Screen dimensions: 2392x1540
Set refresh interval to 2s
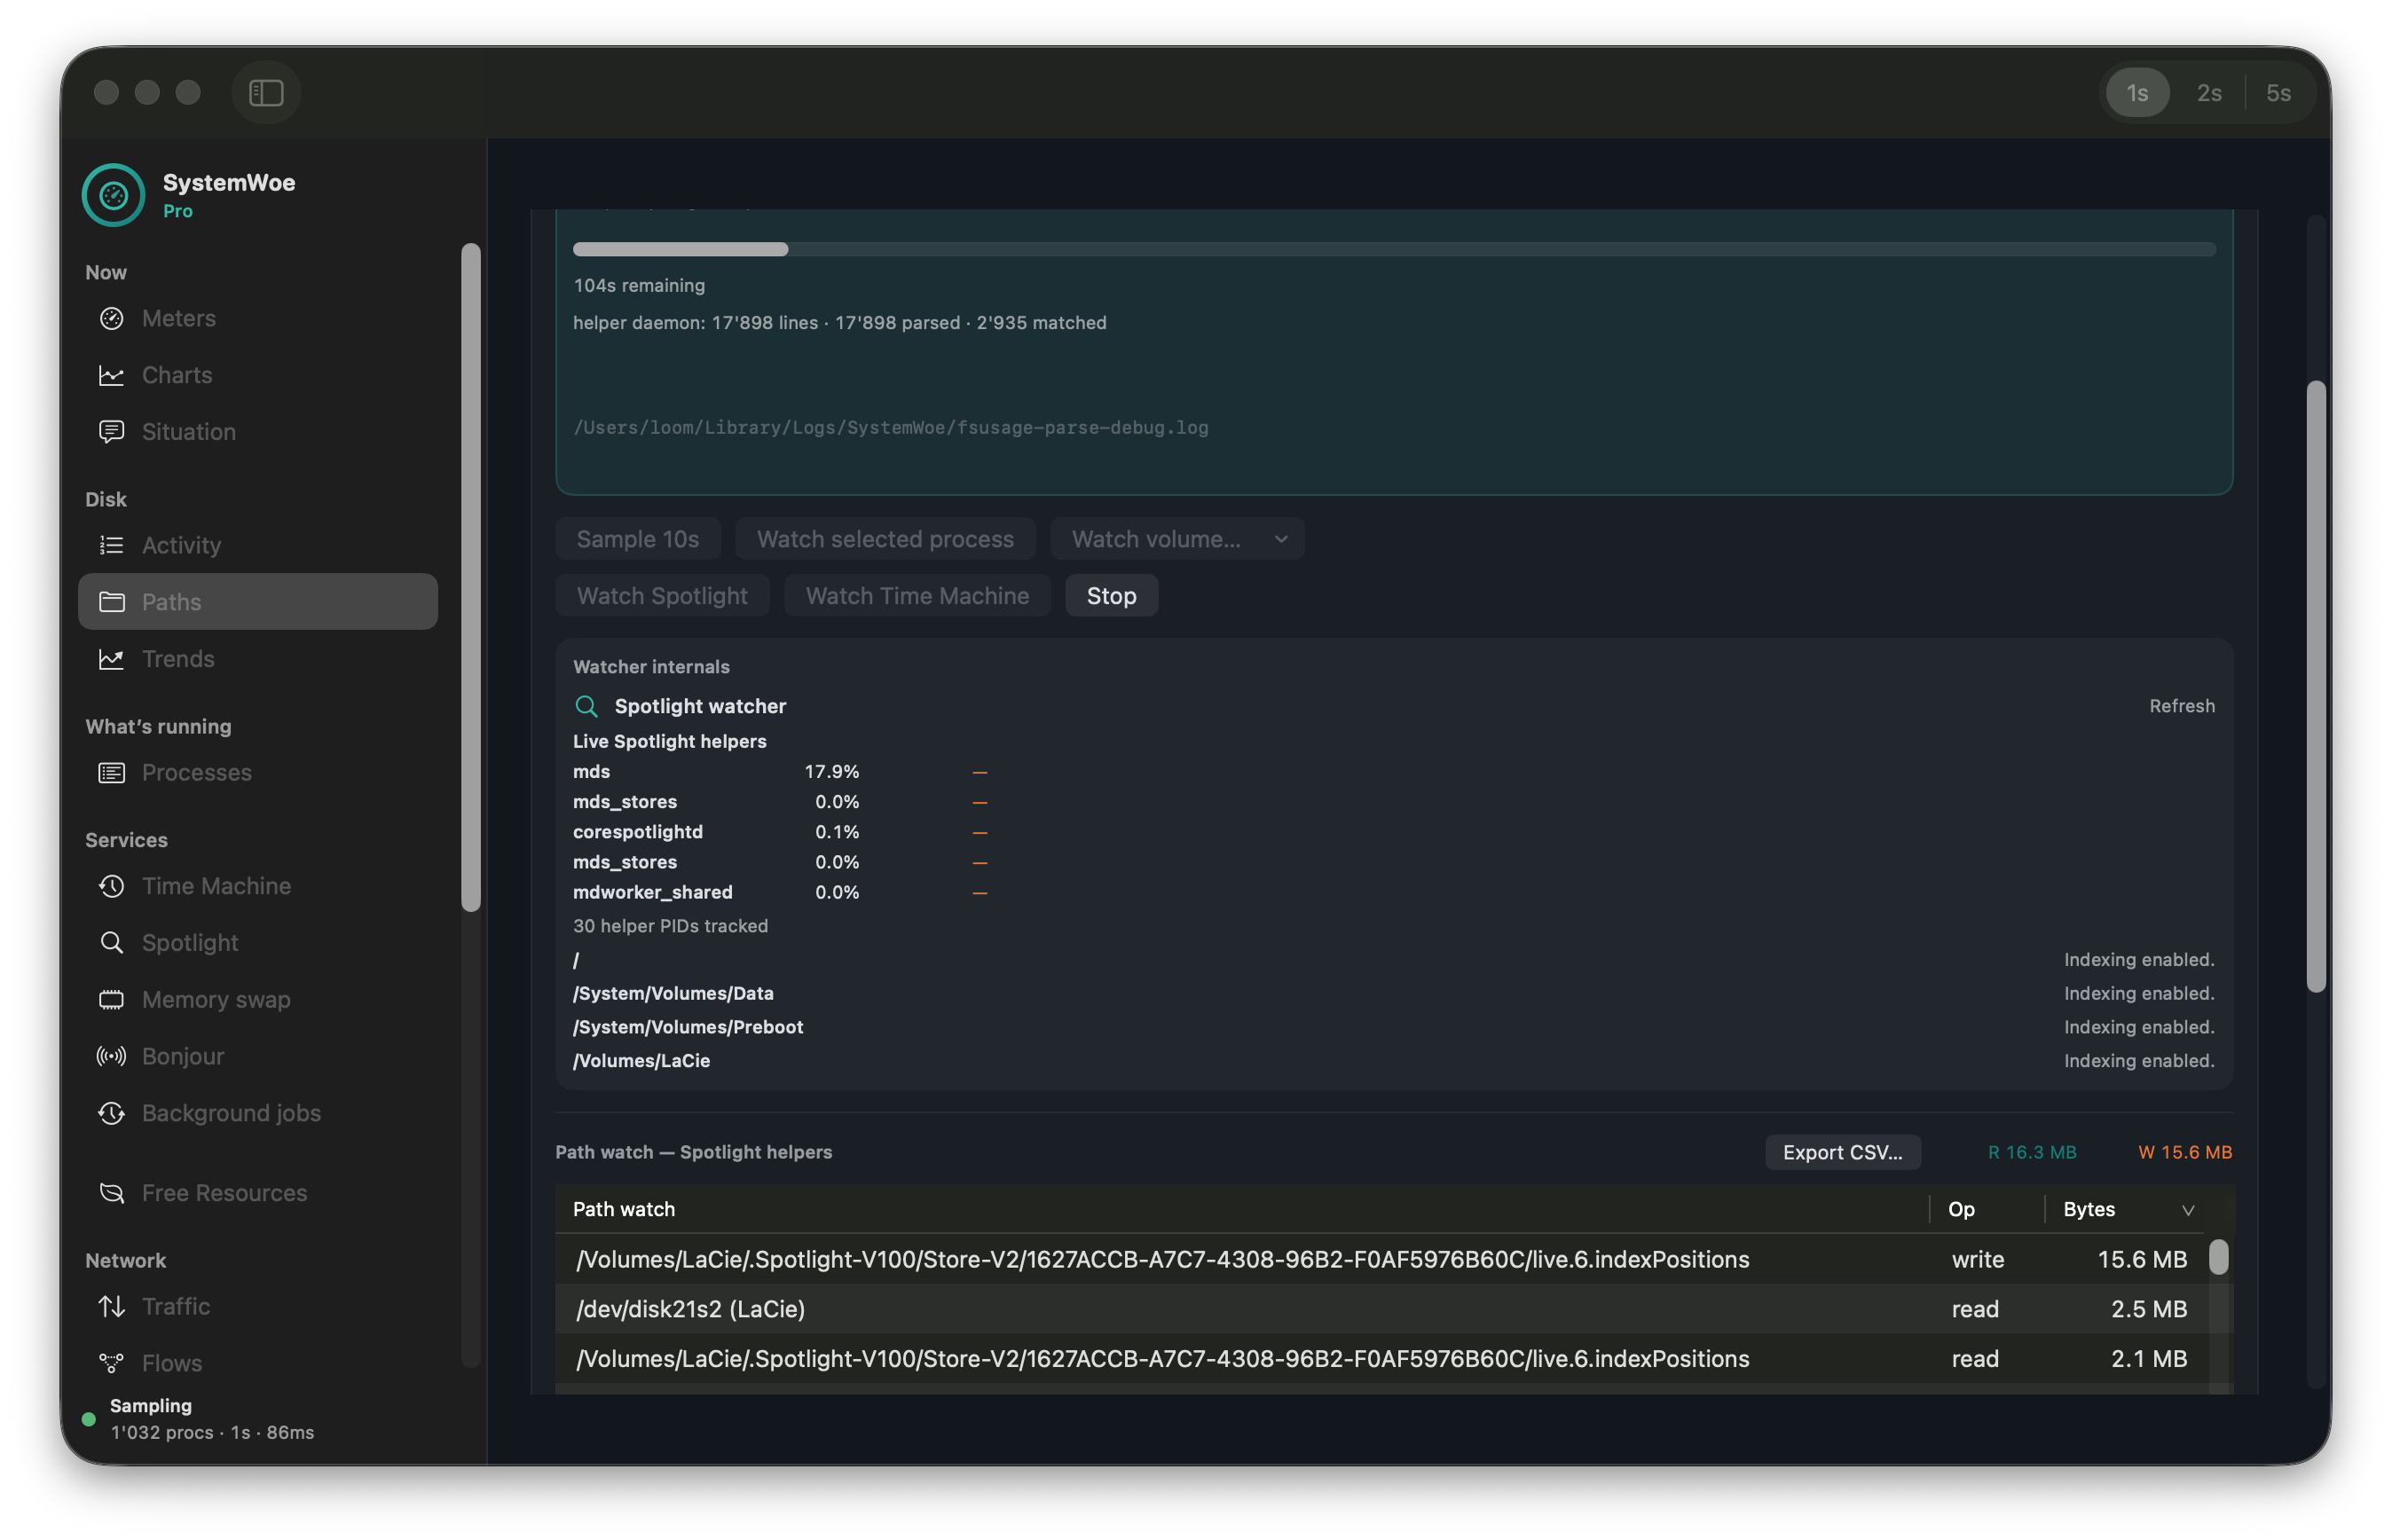pos(2208,93)
